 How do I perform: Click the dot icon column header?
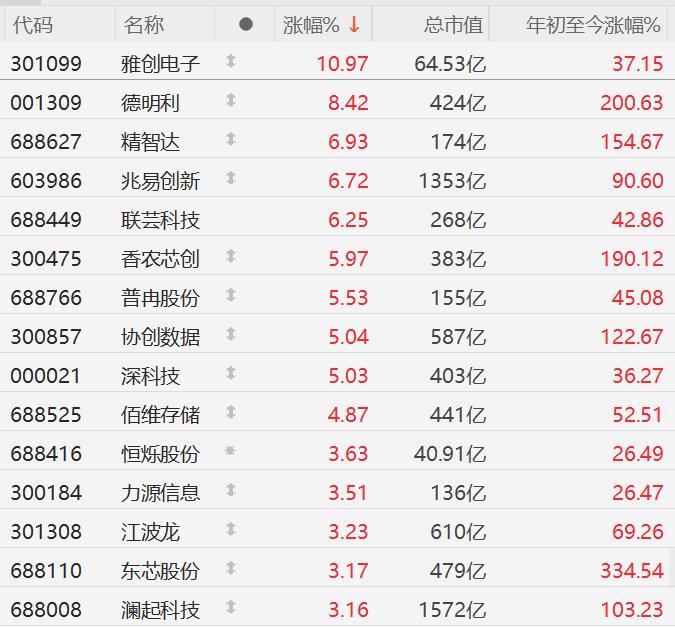click(246, 24)
